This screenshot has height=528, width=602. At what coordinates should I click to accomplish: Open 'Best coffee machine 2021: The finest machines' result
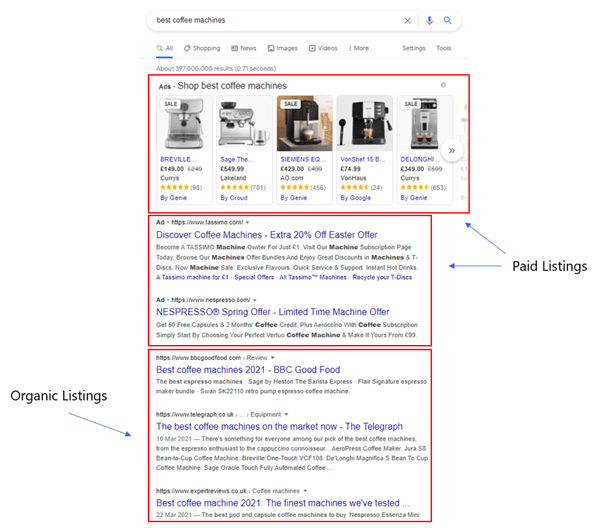click(x=283, y=503)
